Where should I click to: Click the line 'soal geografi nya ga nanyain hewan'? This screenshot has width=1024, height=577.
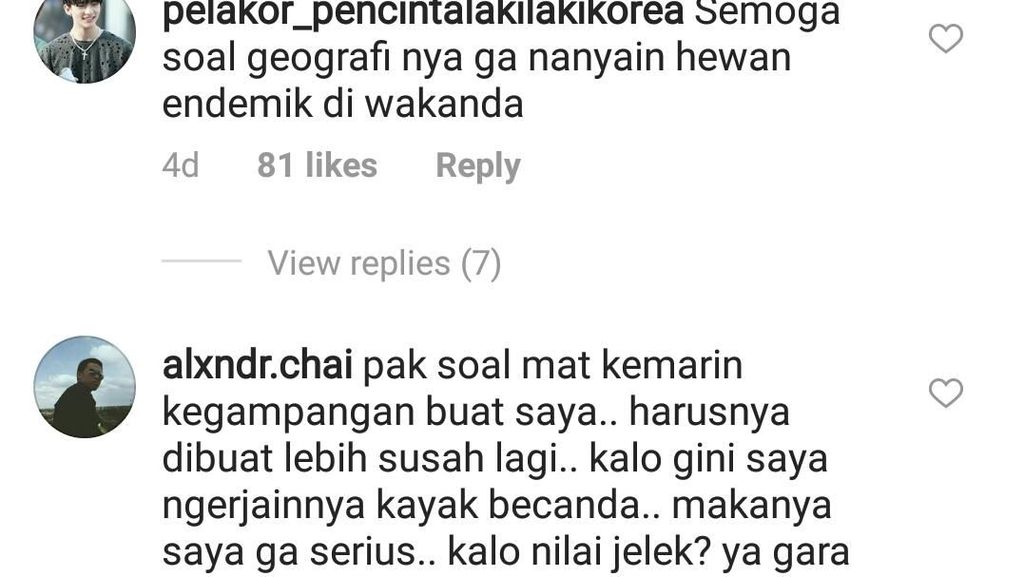[477, 59]
